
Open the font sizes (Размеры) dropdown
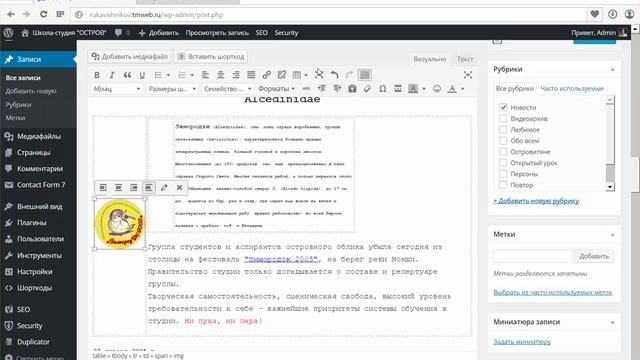coord(172,89)
